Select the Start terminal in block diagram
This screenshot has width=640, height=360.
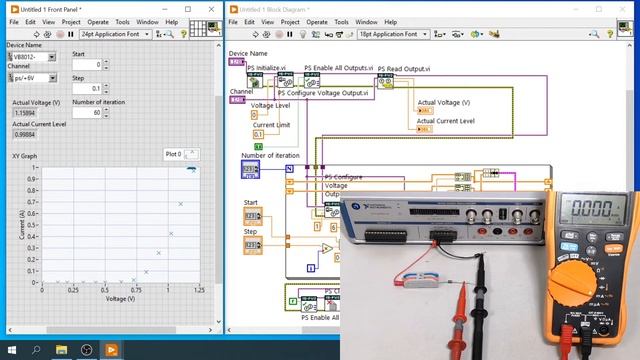tap(253, 216)
